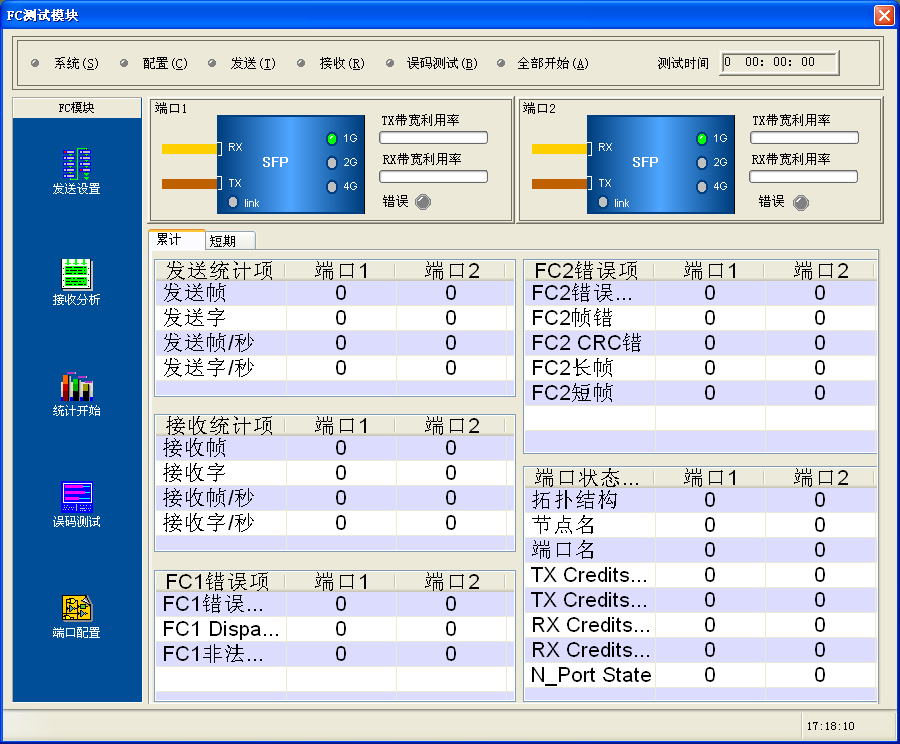Viewport: 900px width, 744px height.
Task: Click the 端口2 错误 indicator light
Action: point(801,203)
